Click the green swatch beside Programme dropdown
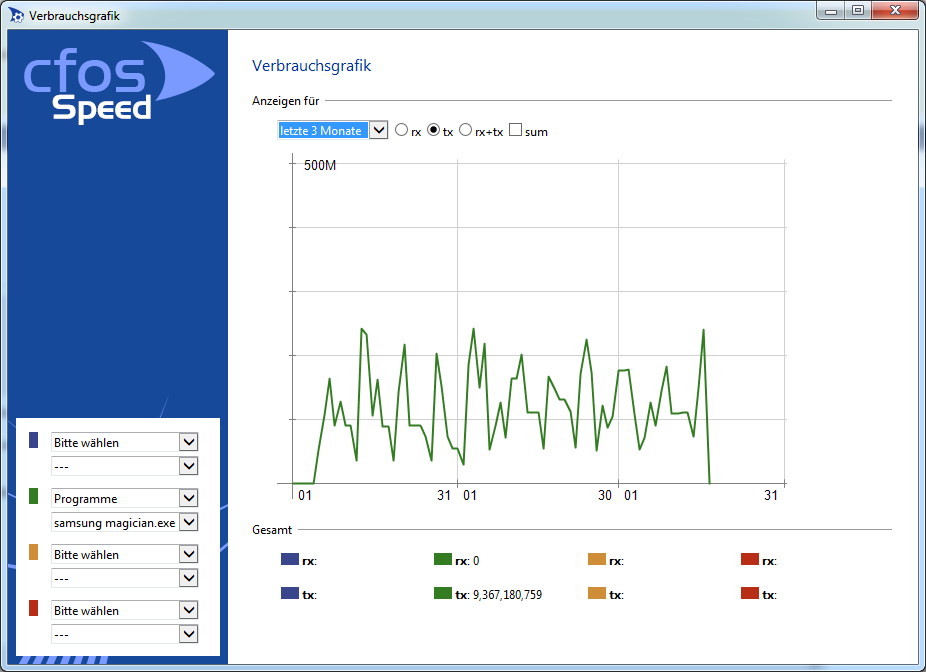Screen dimensions: 926x672 34,496
